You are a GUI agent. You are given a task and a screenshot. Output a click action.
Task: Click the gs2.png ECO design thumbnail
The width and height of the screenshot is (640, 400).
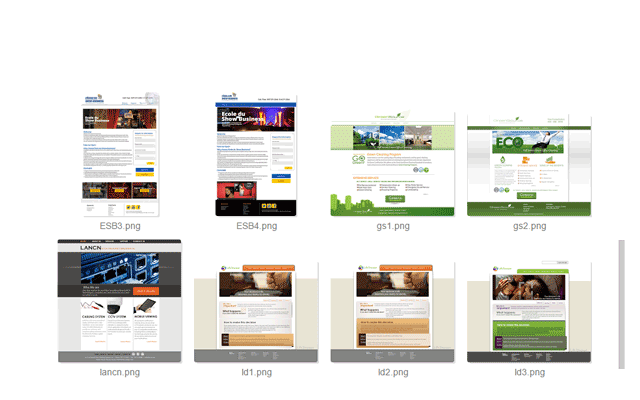click(x=528, y=165)
